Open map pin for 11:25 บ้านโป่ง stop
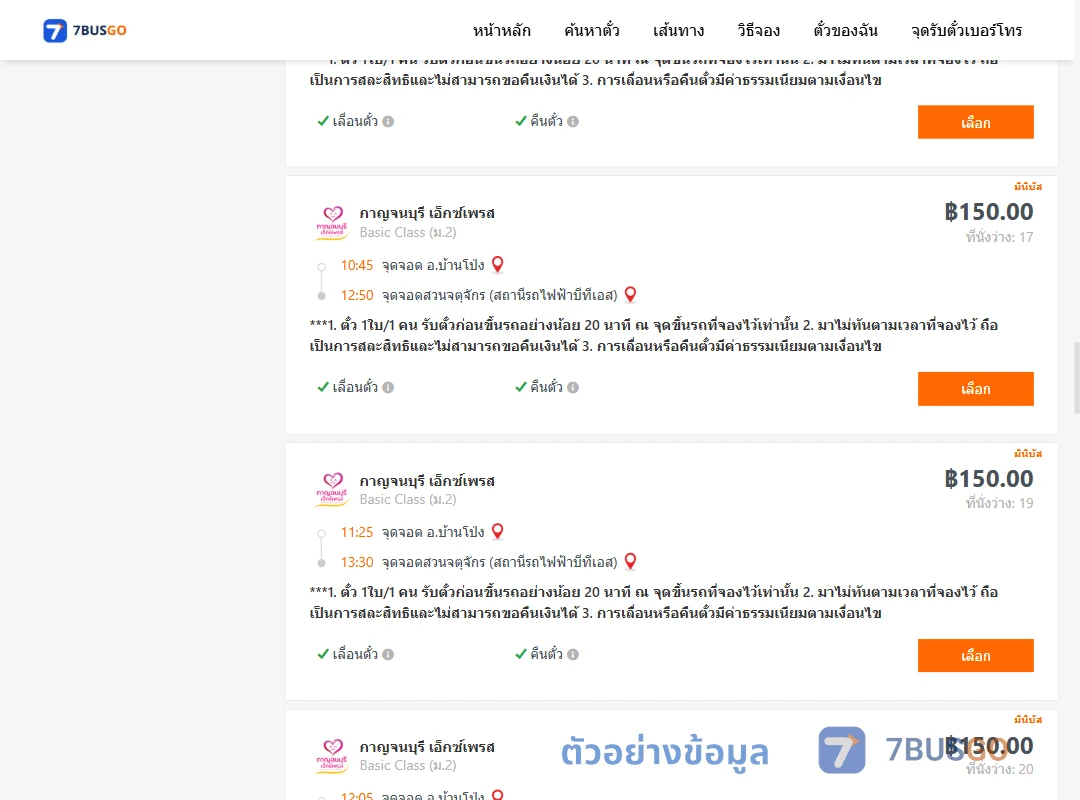The image size is (1080, 800). [497, 531]
